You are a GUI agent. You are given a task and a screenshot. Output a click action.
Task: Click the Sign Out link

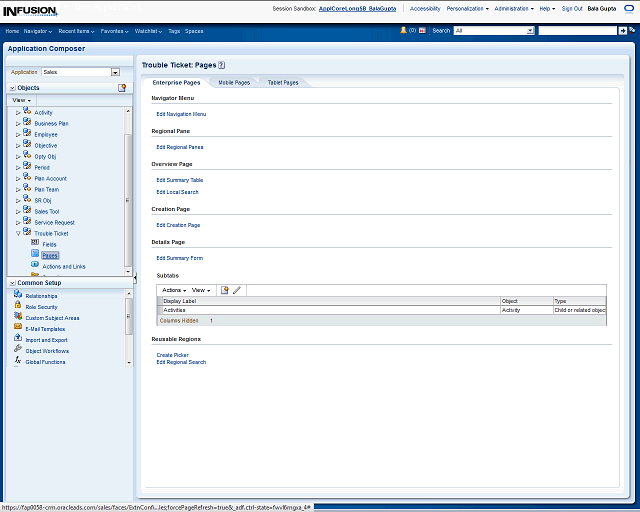tap(572, 8)
